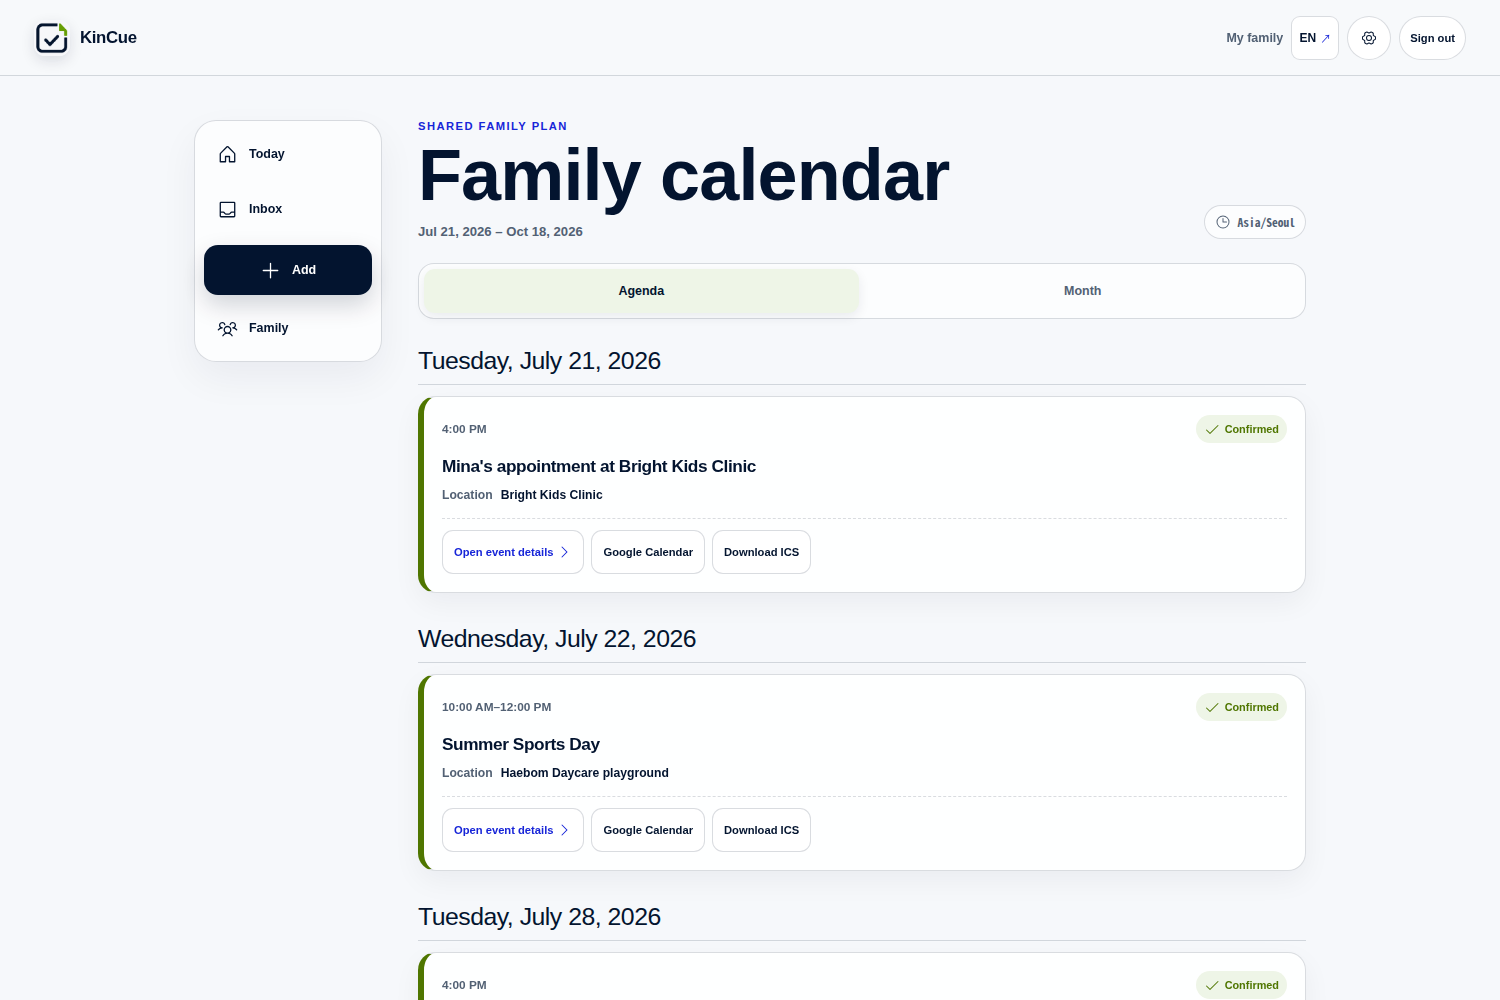
Task: Click the Today home icon in sidebar
Action: coord(228,154)
